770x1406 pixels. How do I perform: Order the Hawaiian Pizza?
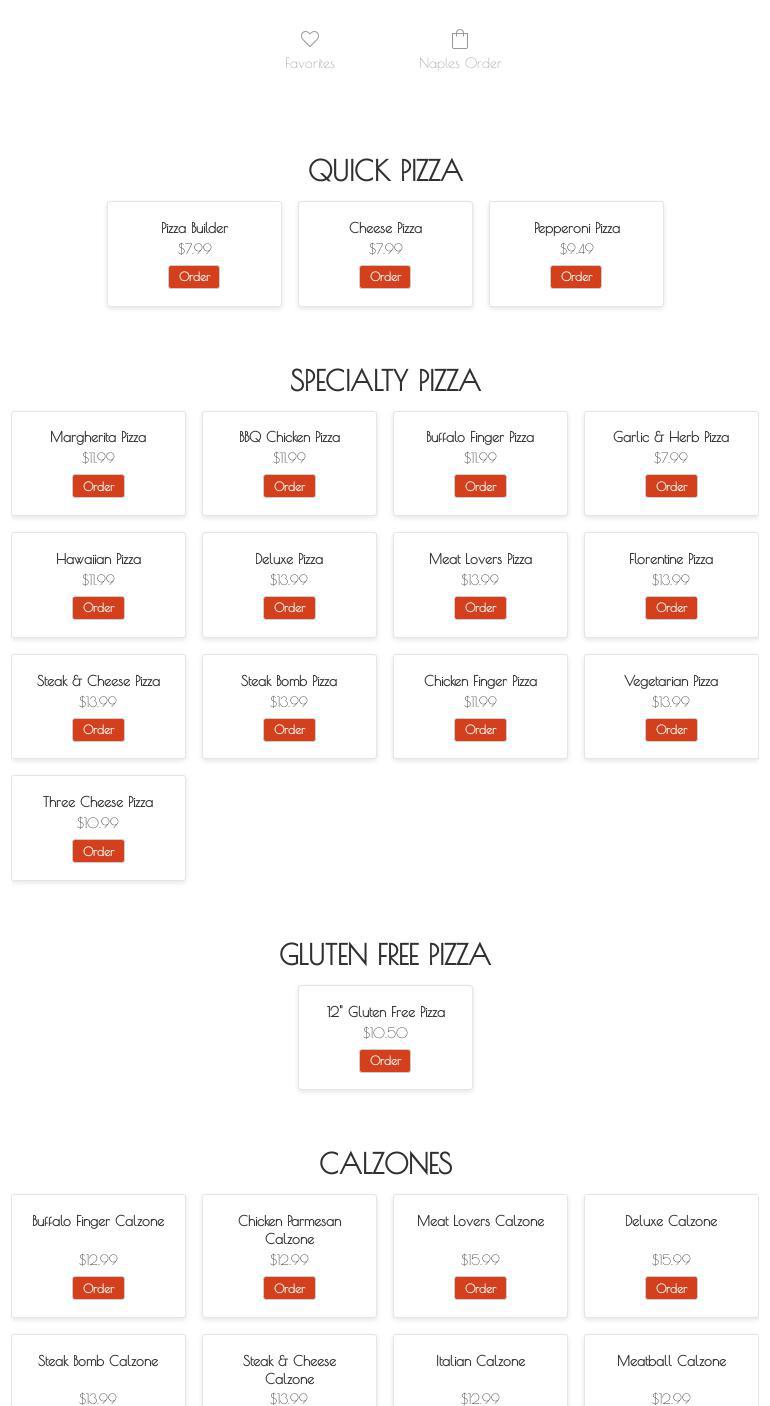tap(98, 608)
